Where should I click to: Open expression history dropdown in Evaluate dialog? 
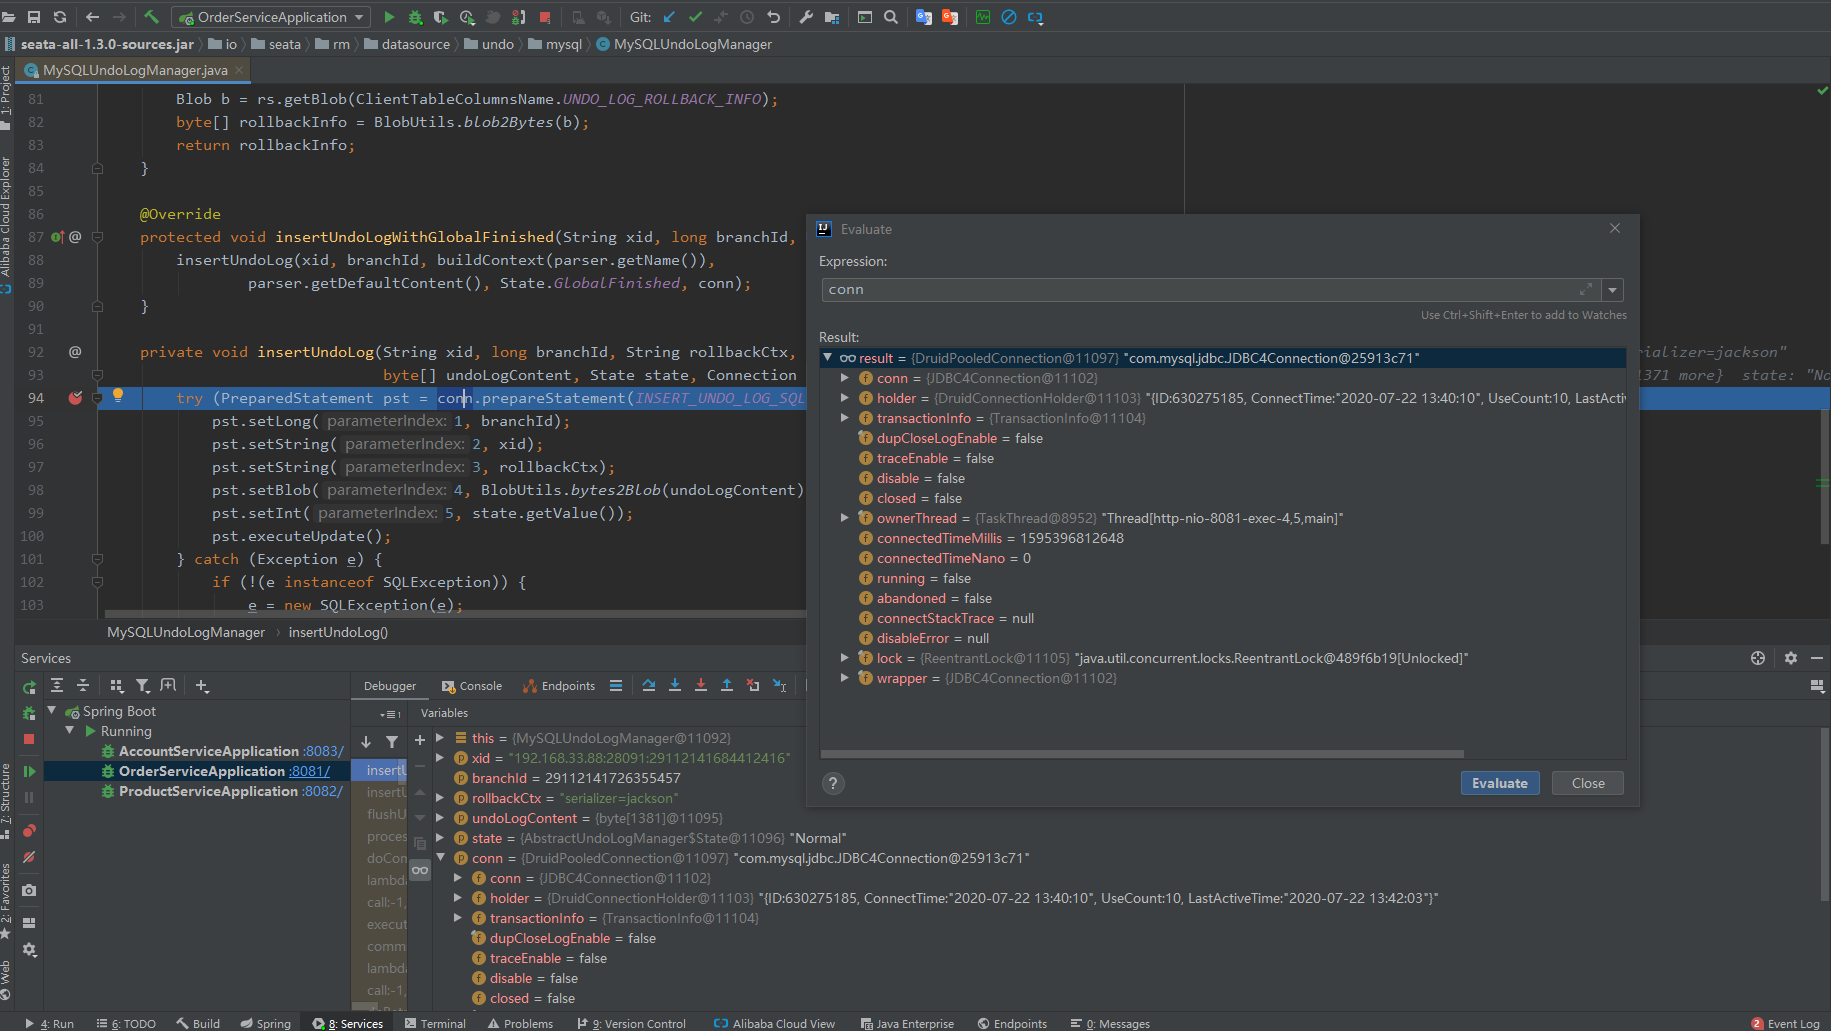[x=1612, y=290]
